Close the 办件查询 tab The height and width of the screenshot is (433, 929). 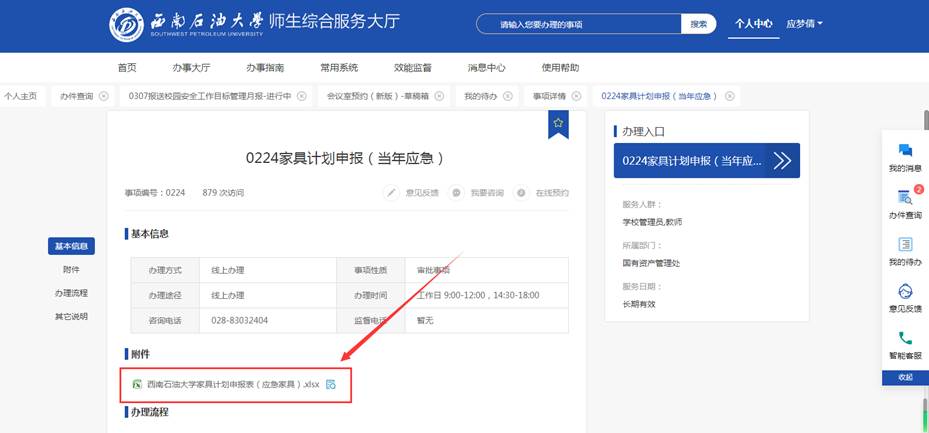pos(104,96)
